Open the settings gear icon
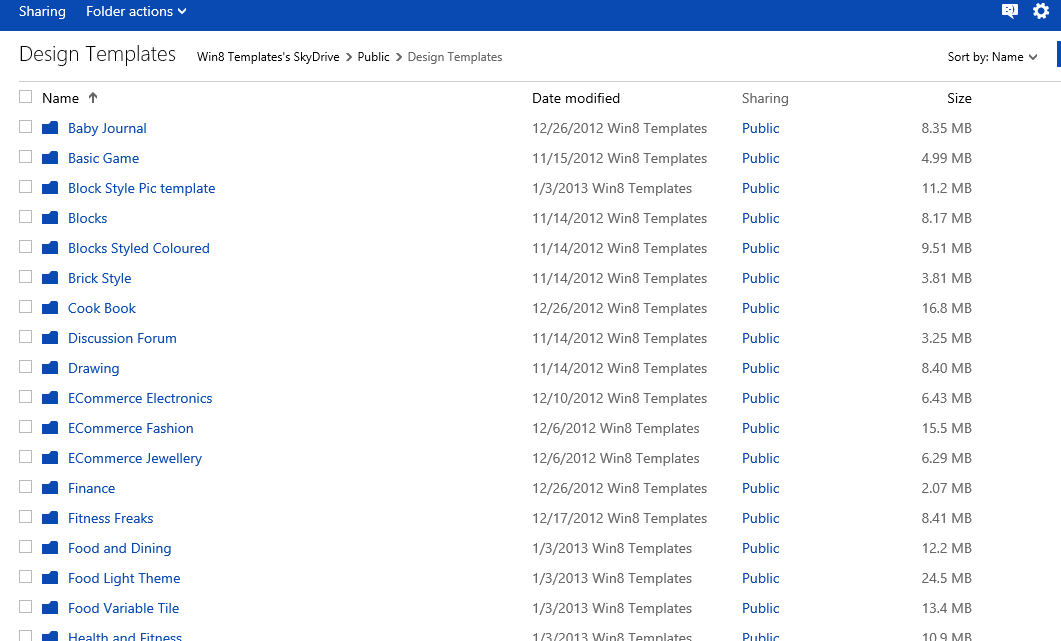Screen dimensions: 1061x641 coord(1041,11)
